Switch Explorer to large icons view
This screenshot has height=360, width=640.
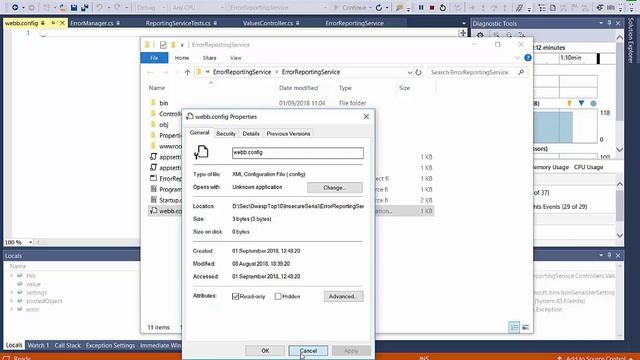[x=525, y=327]
